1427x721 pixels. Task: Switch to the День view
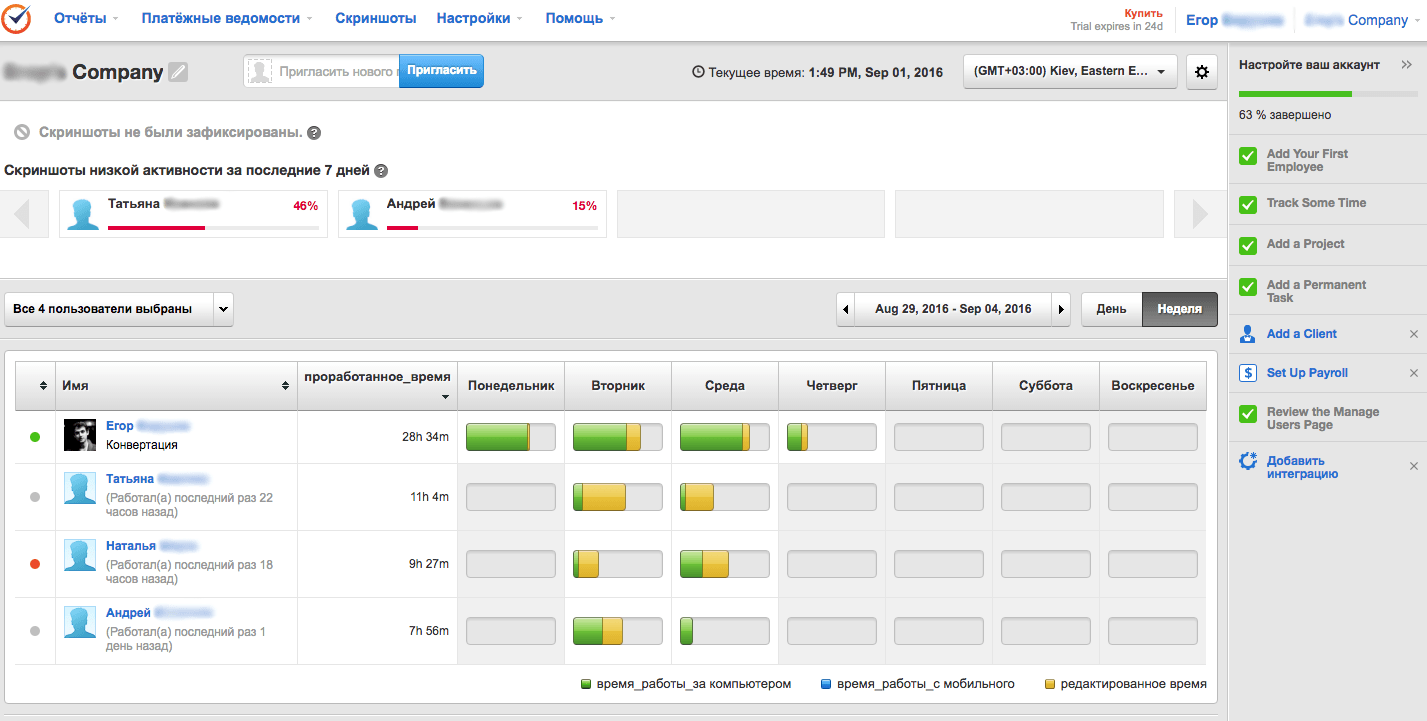(x=1111, y=309)
